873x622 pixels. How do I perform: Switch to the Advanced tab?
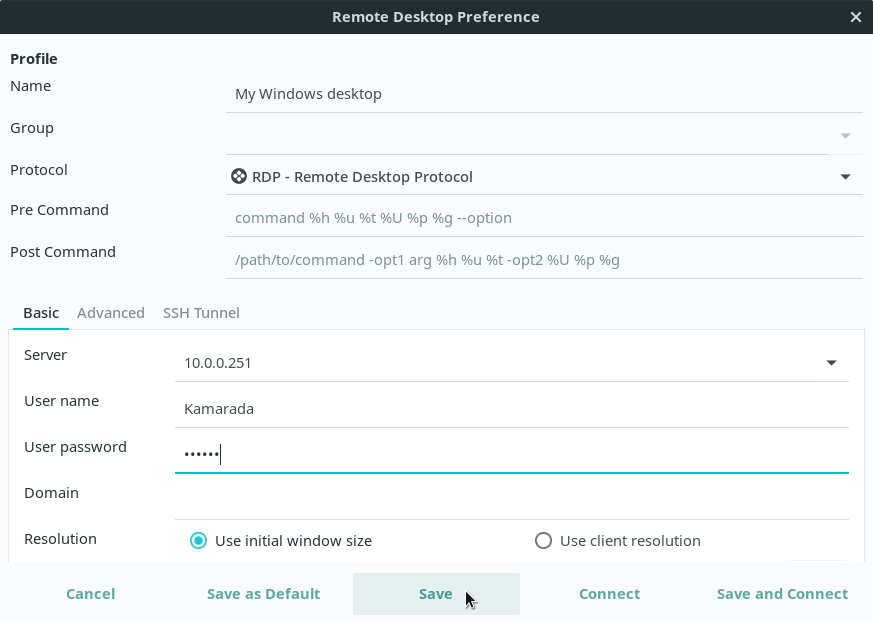(x=111, y=313)
